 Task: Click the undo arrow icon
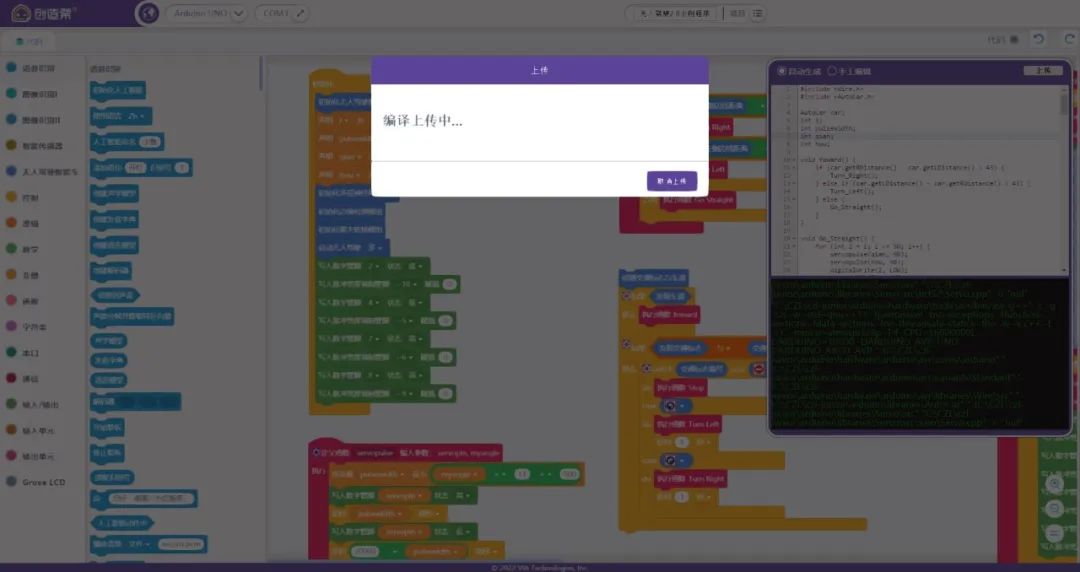(1040, 39)
